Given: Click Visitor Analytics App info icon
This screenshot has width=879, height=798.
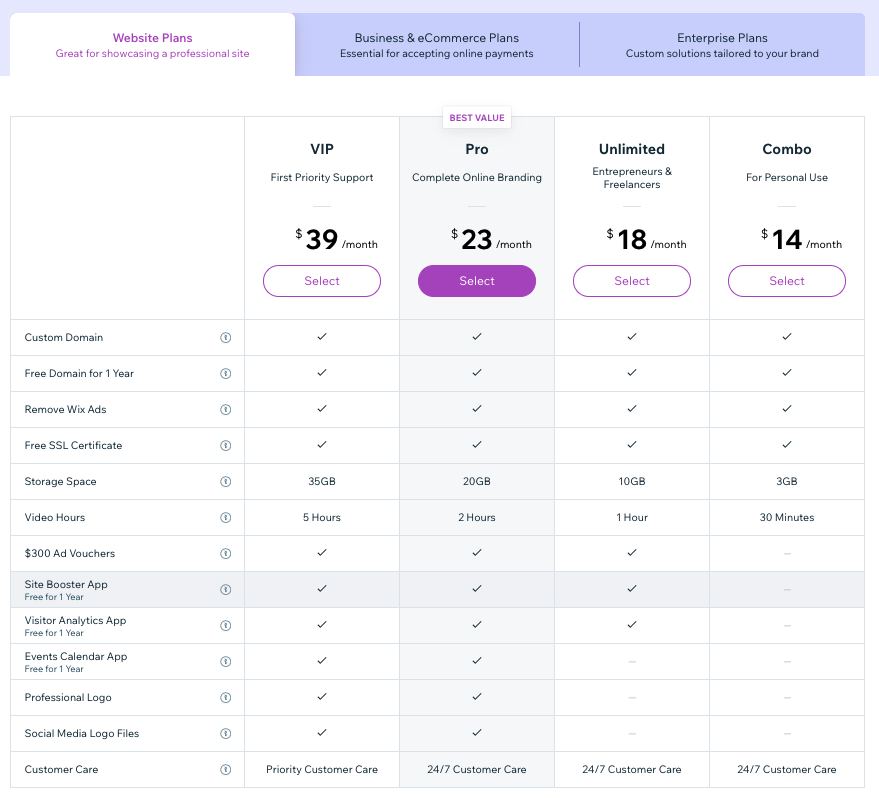Looking at the screenshot, I should click(x=225, y=626).
